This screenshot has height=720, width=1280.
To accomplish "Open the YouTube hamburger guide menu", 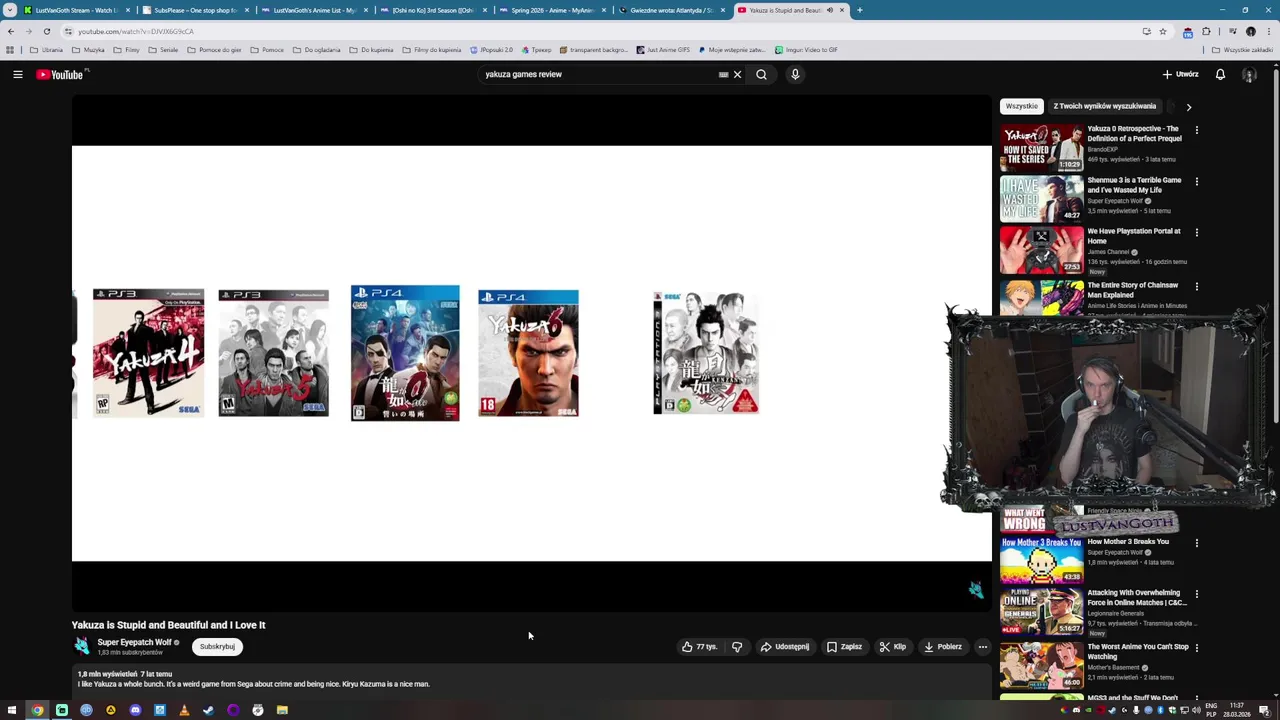I will coord(17,74).
